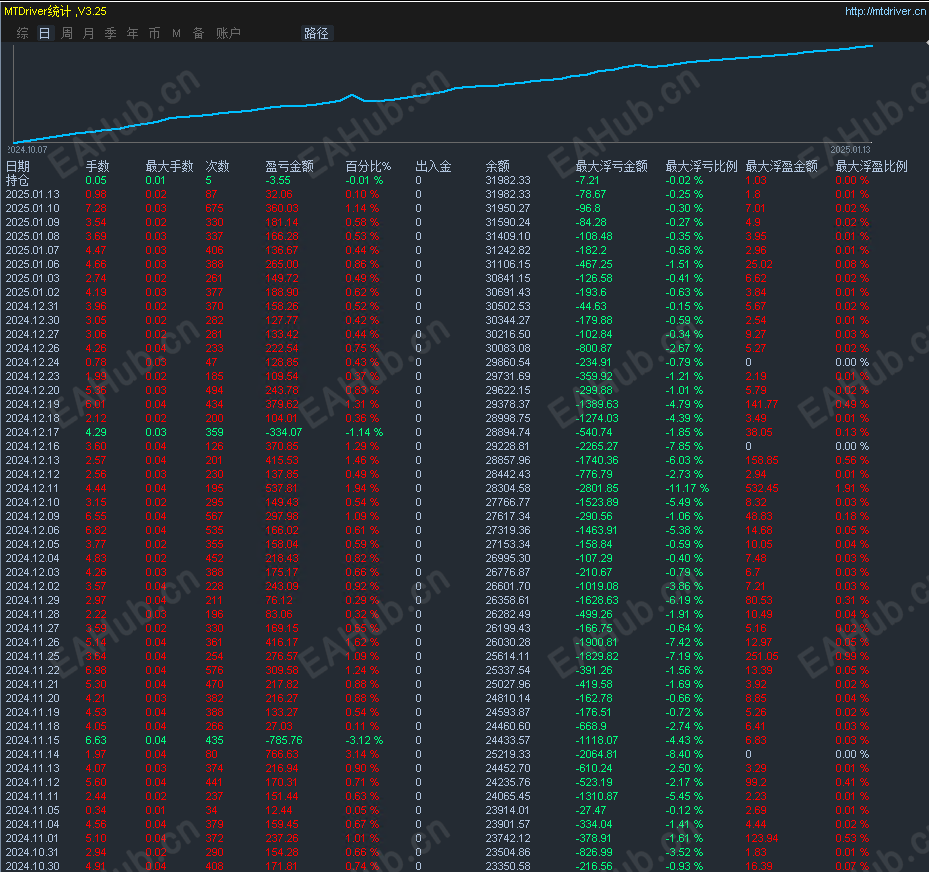Open the 账户 account tab
The image size is (929, 872).
(228, 33)
